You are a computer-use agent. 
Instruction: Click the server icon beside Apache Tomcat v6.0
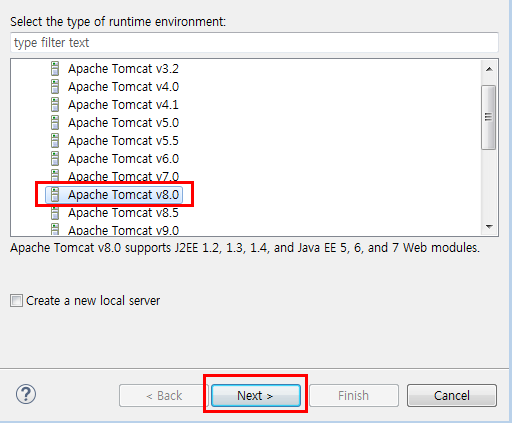pyautogui.click(x=55, y=159)
